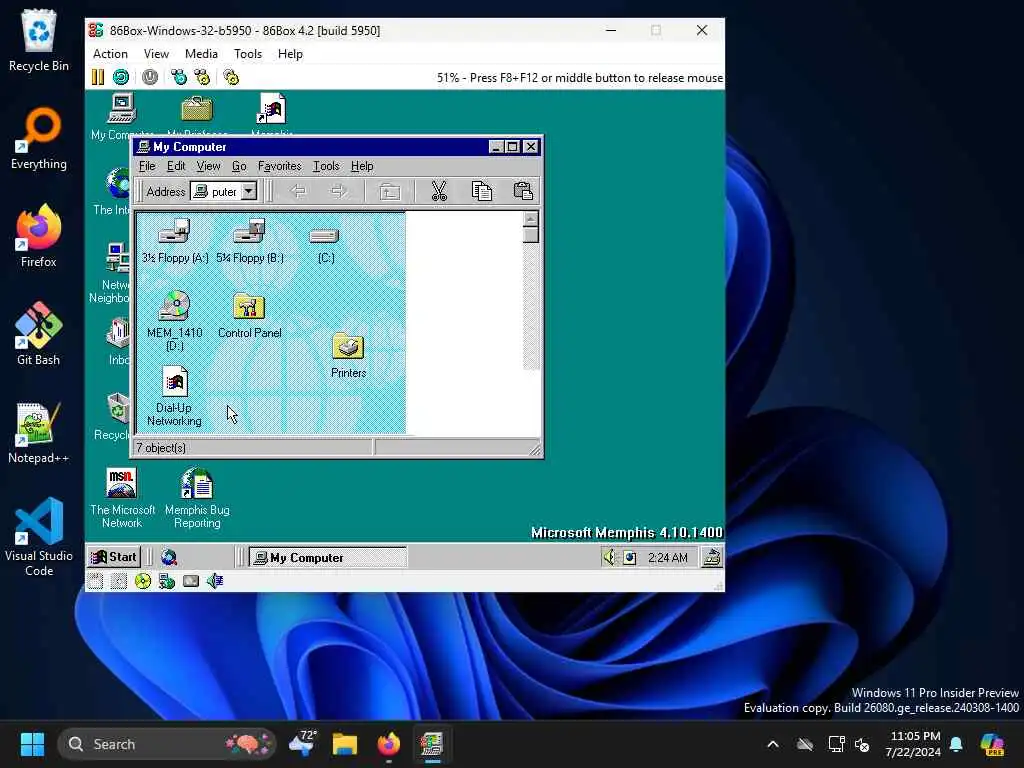Click sound icon in 86Box status bar

[x=215, y=581]
